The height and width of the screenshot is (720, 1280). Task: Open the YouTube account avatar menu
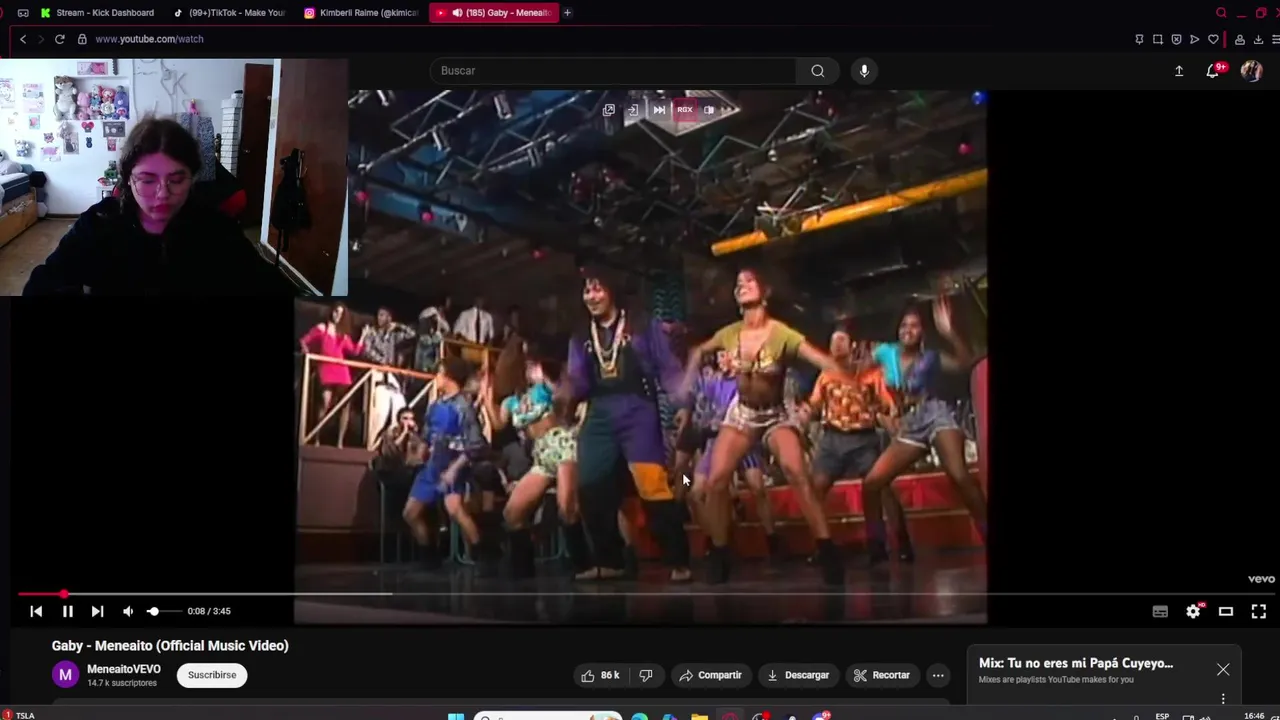coord(1251,71)
